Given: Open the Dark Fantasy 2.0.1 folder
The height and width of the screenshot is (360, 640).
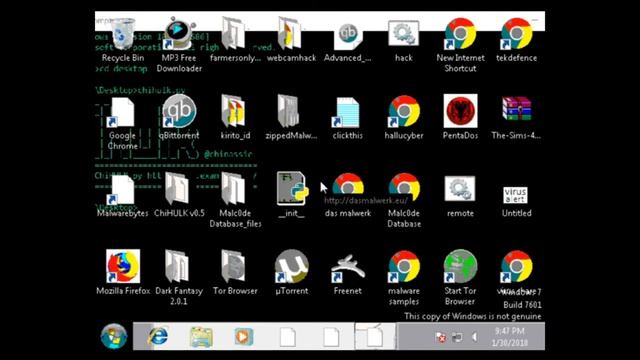Looking at the screenshot, I should pyautogui.click(x=178, y=266).
